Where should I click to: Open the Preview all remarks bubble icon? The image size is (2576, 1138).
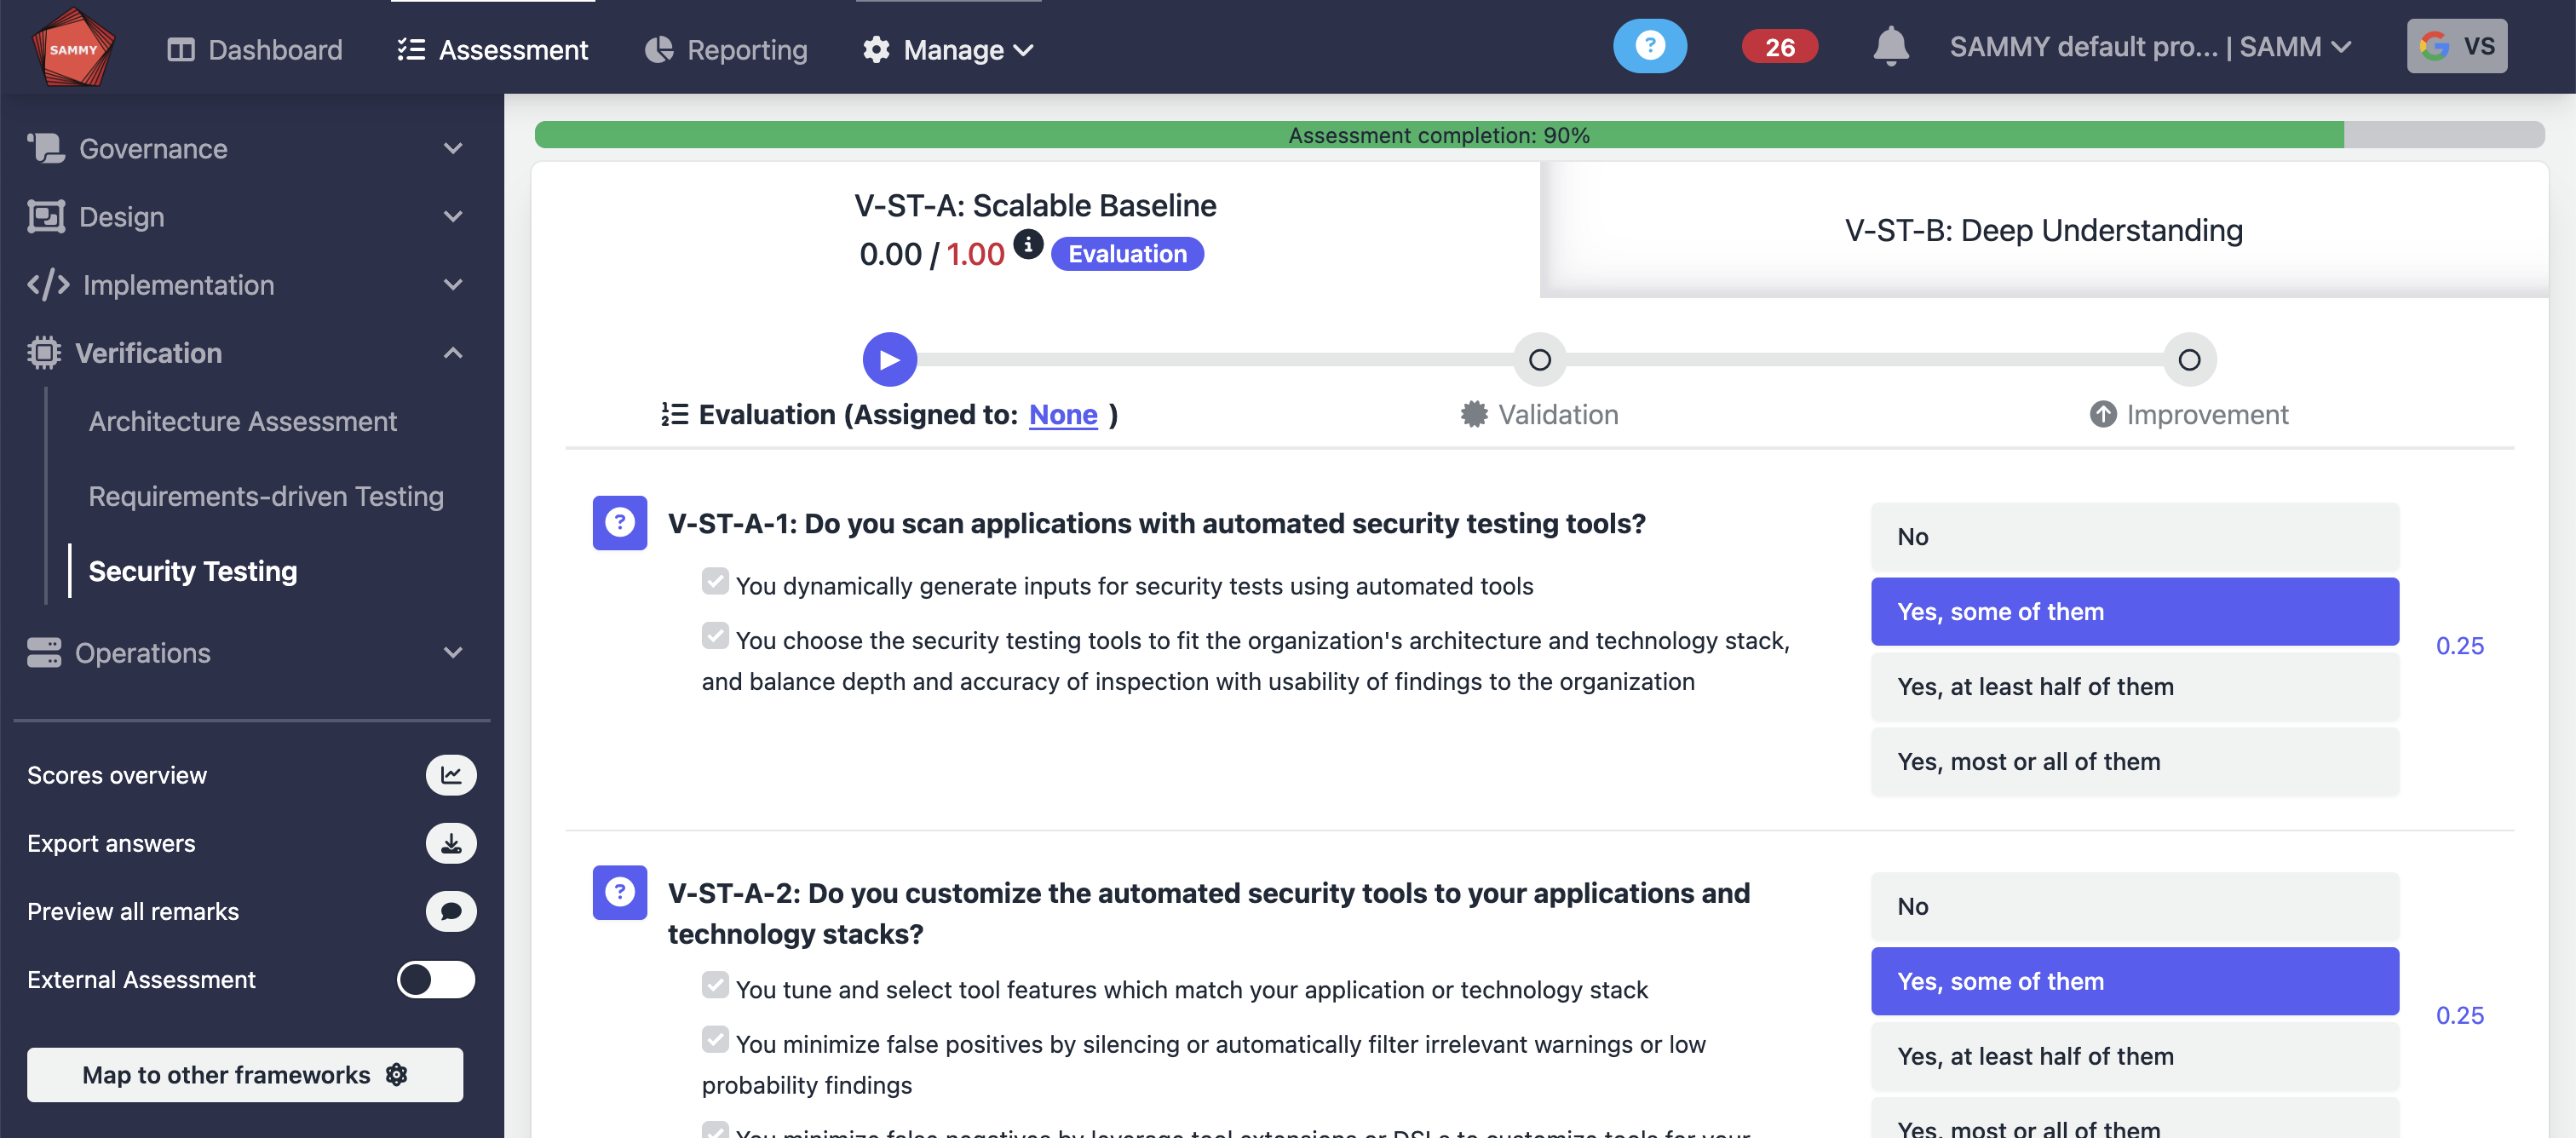tap(451, 911)
